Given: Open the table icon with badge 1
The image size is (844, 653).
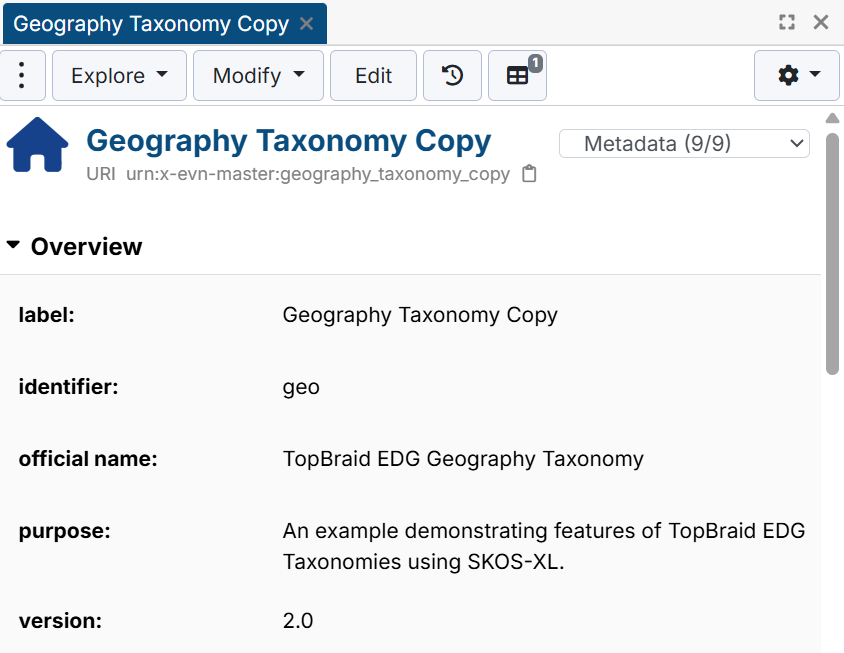Looking at the screenshot, I should click(517, 75).
